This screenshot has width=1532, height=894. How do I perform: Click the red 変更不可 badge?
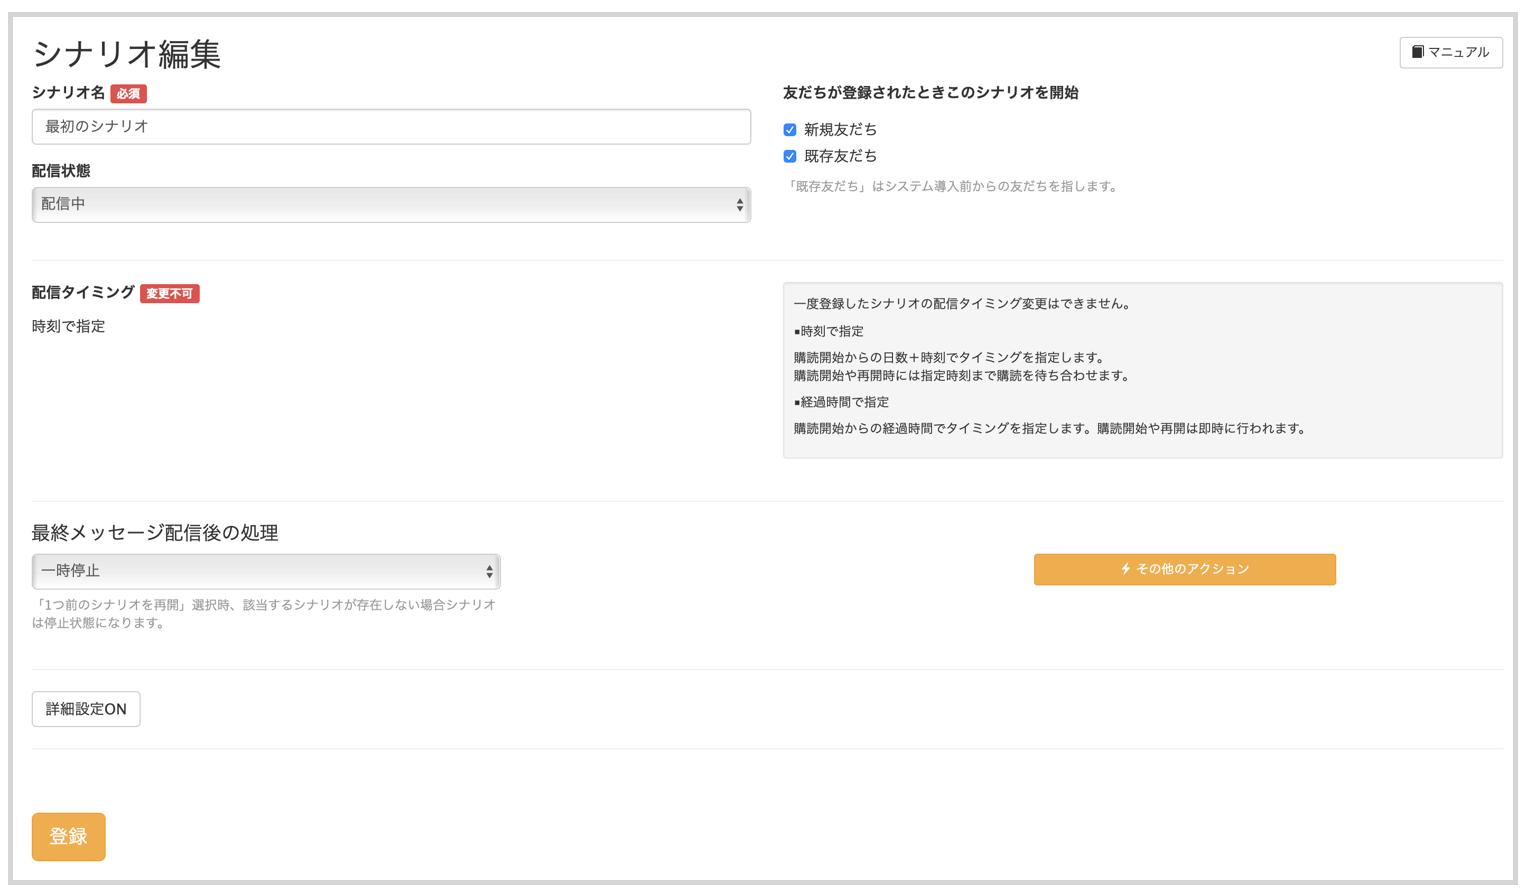[169, 294]
